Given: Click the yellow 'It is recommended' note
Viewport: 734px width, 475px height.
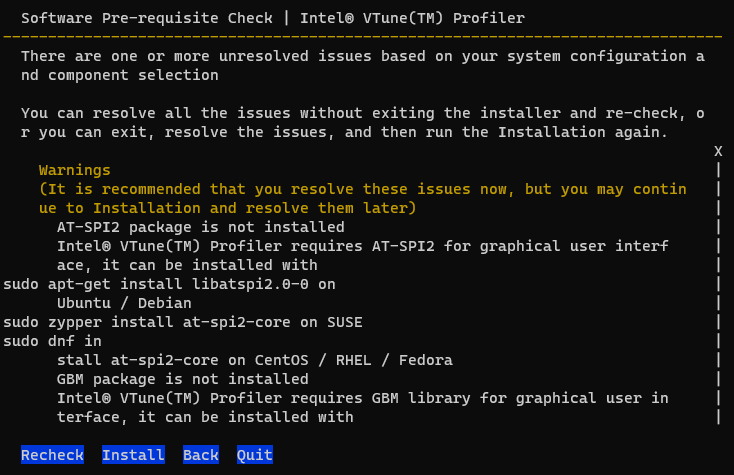Looking at the screenshot, I should [x=362, y=189].
